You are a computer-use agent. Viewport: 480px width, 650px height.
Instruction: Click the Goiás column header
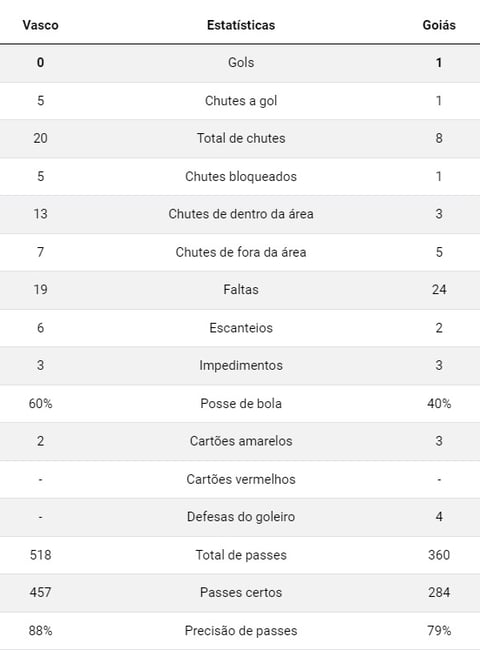[439, 25]
